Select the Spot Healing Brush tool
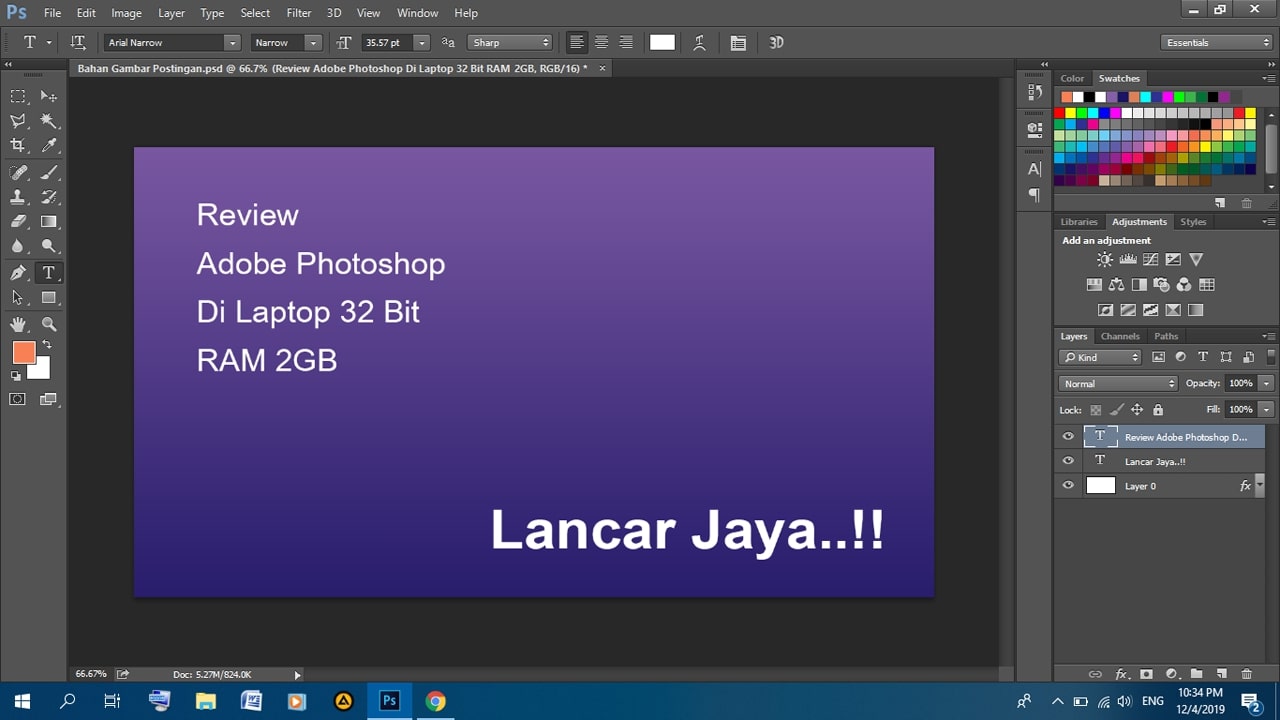 [x=18, y=172]
